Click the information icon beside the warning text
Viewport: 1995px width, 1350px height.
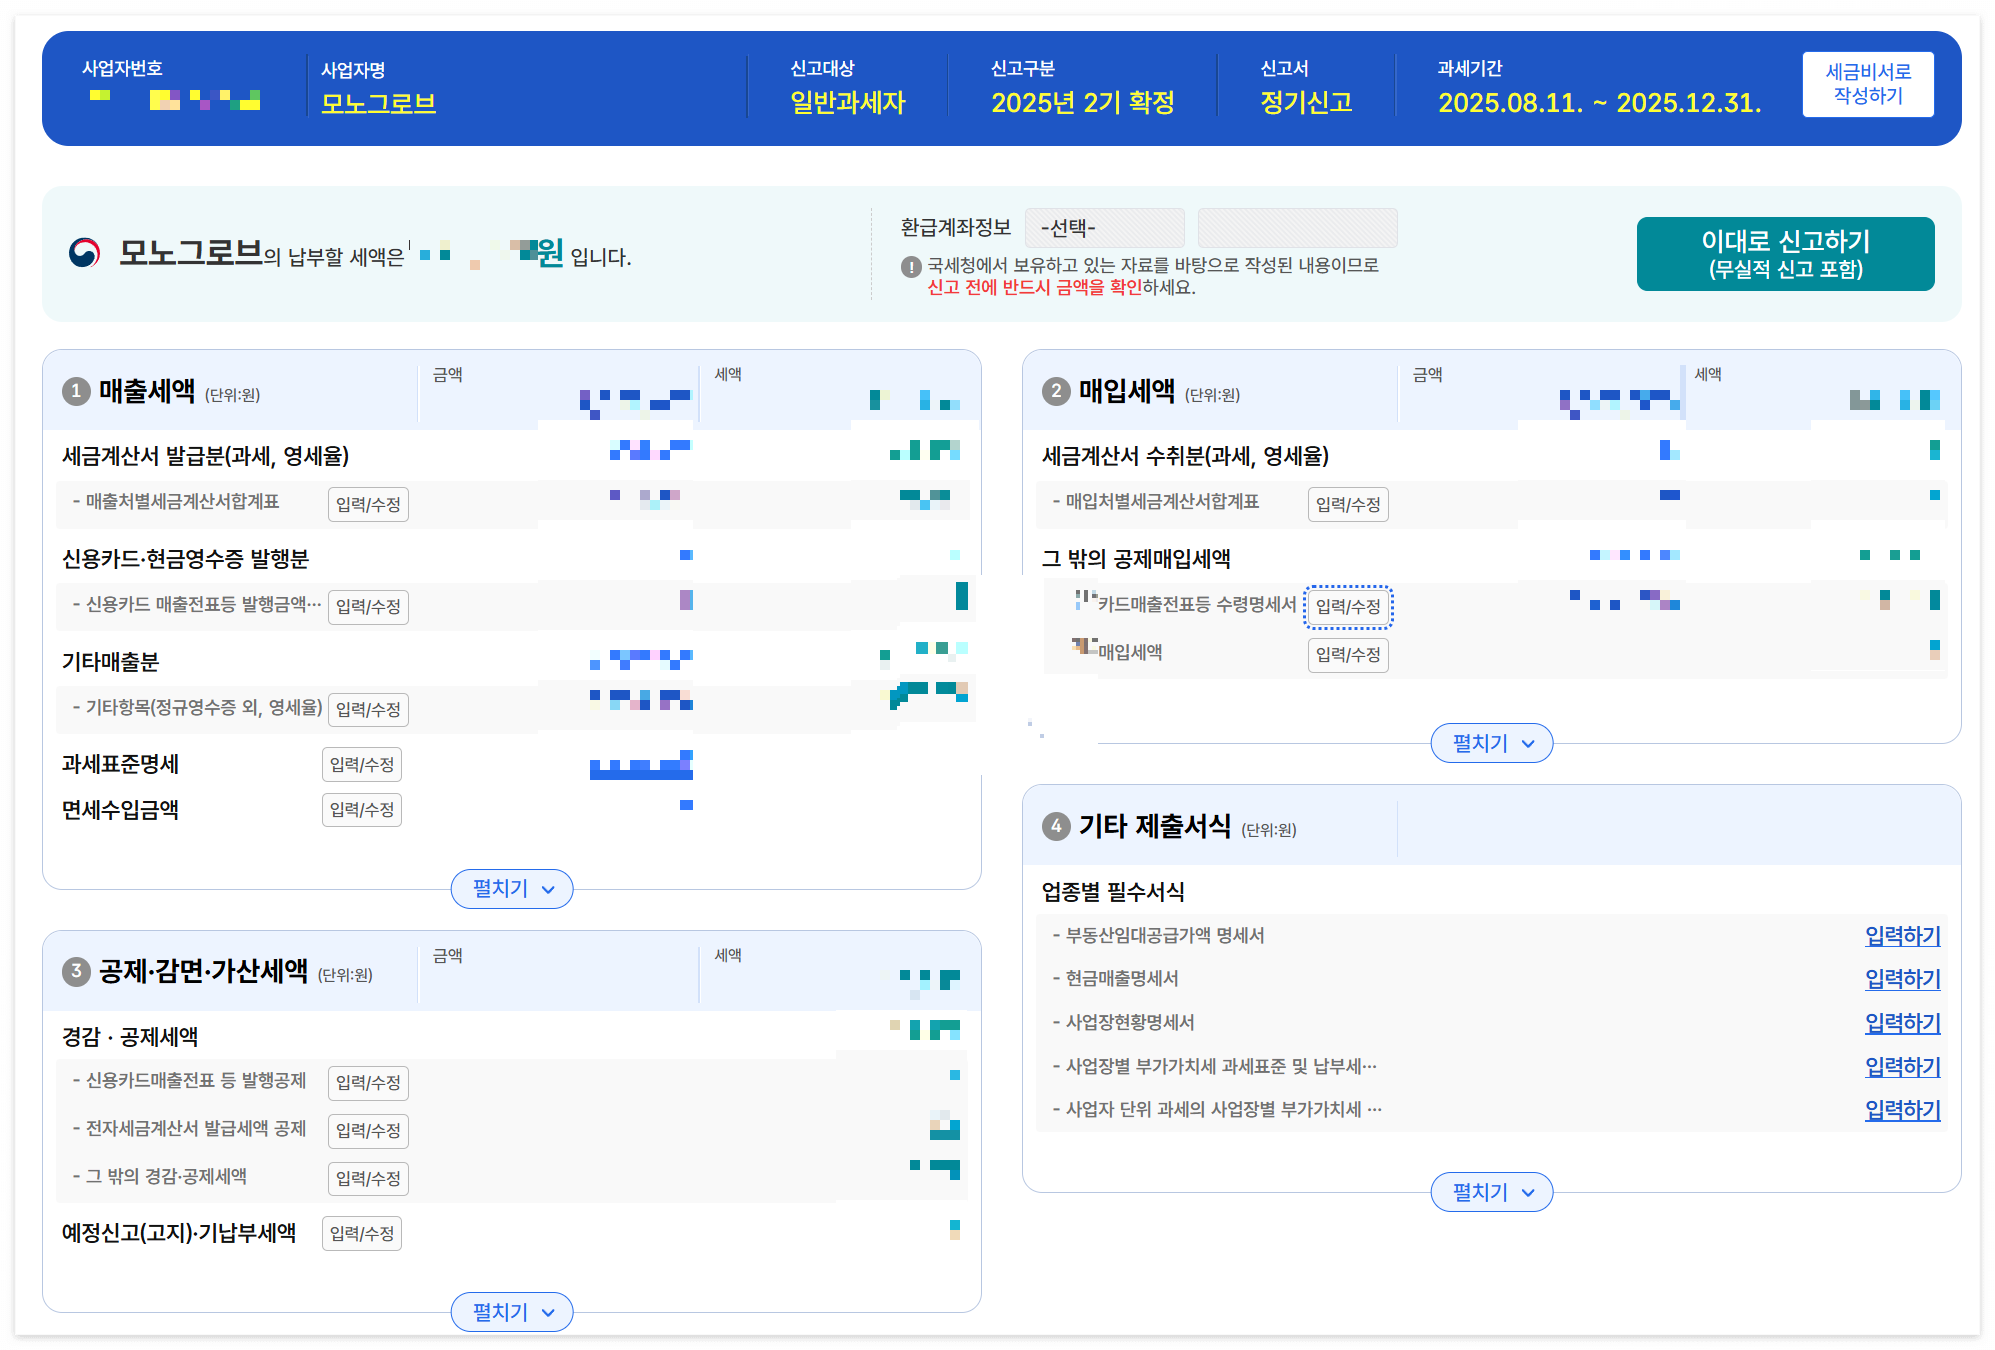(x=911, y=267)
